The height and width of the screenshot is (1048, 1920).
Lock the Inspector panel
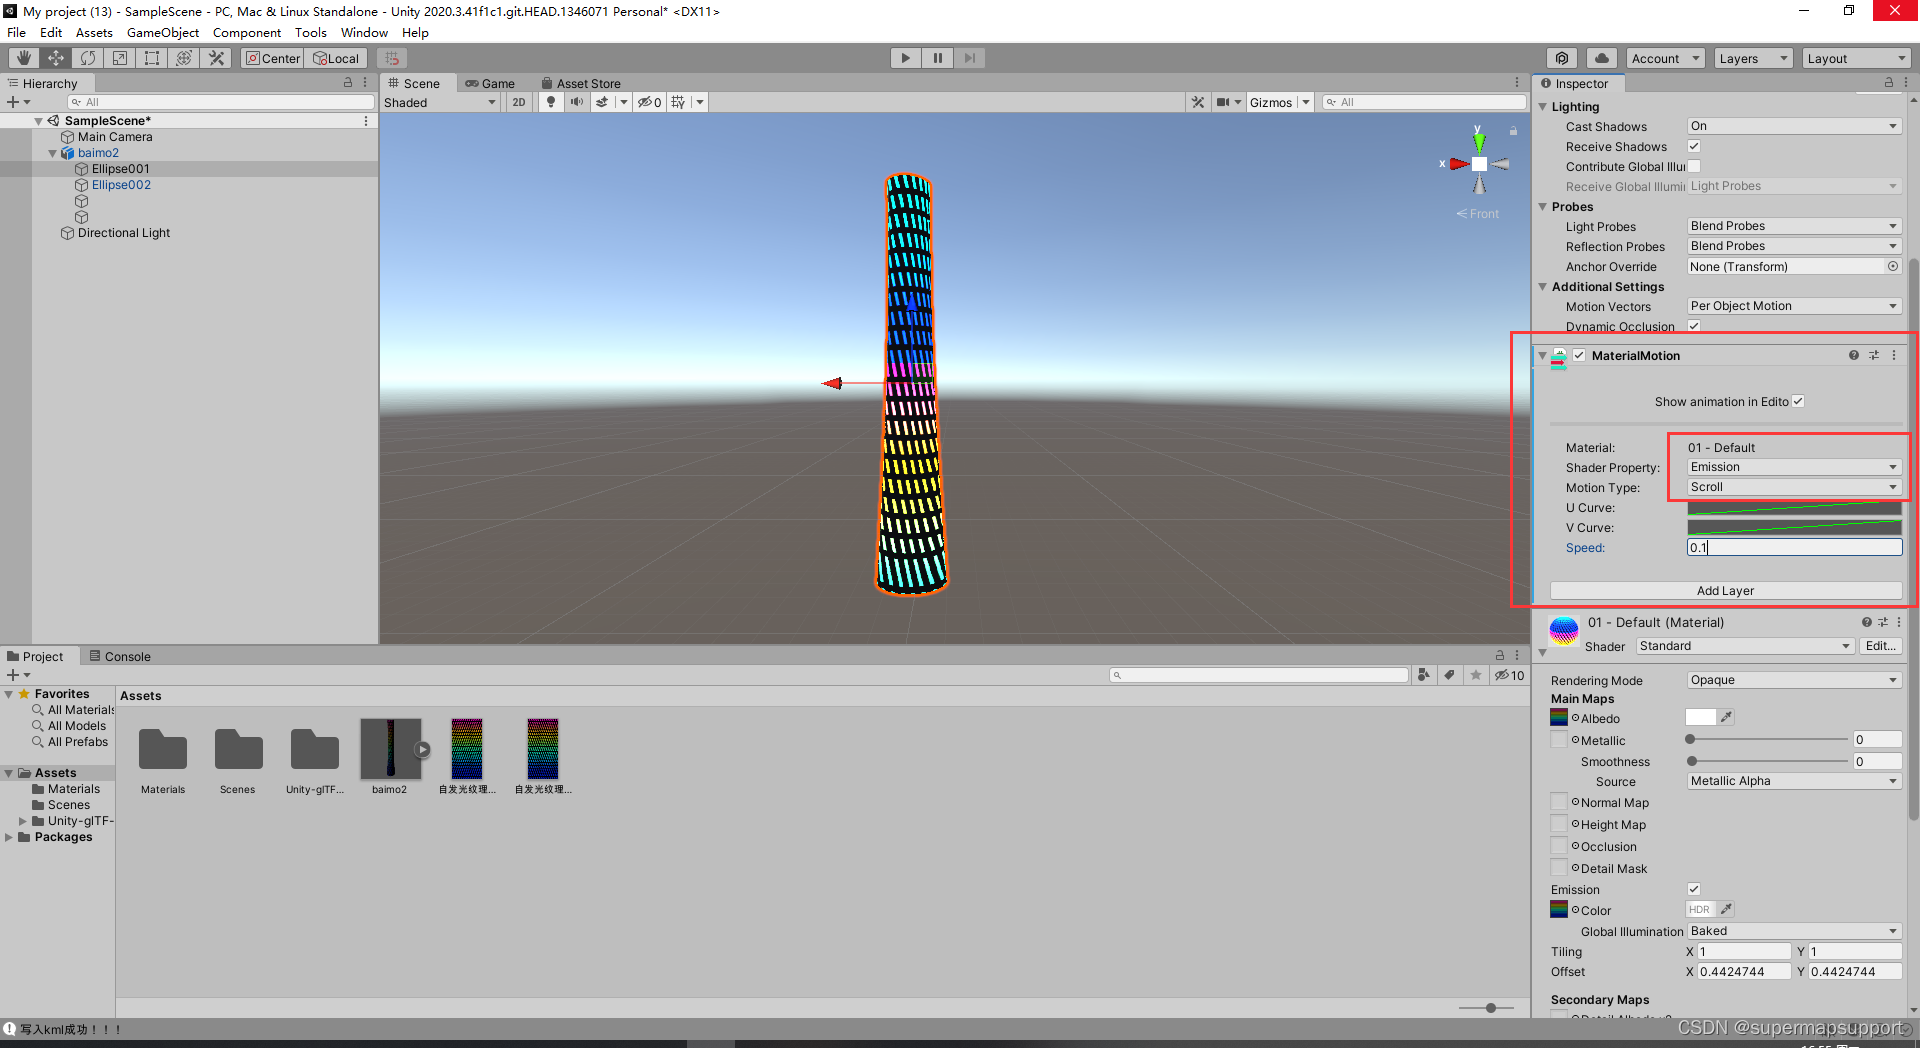coord(1889,83)
